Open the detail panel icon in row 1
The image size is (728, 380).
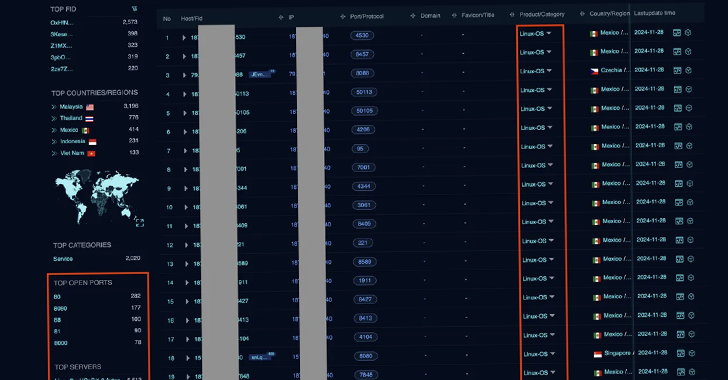click(x=677, y=33)
